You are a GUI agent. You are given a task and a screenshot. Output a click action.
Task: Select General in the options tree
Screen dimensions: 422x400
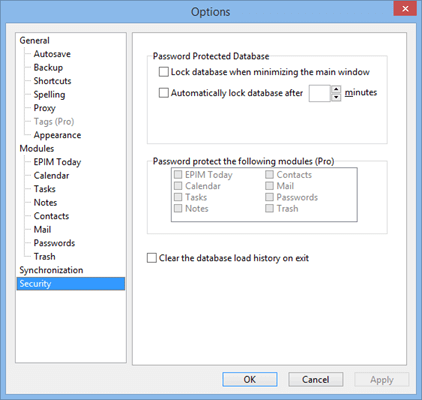pos(34,40)
